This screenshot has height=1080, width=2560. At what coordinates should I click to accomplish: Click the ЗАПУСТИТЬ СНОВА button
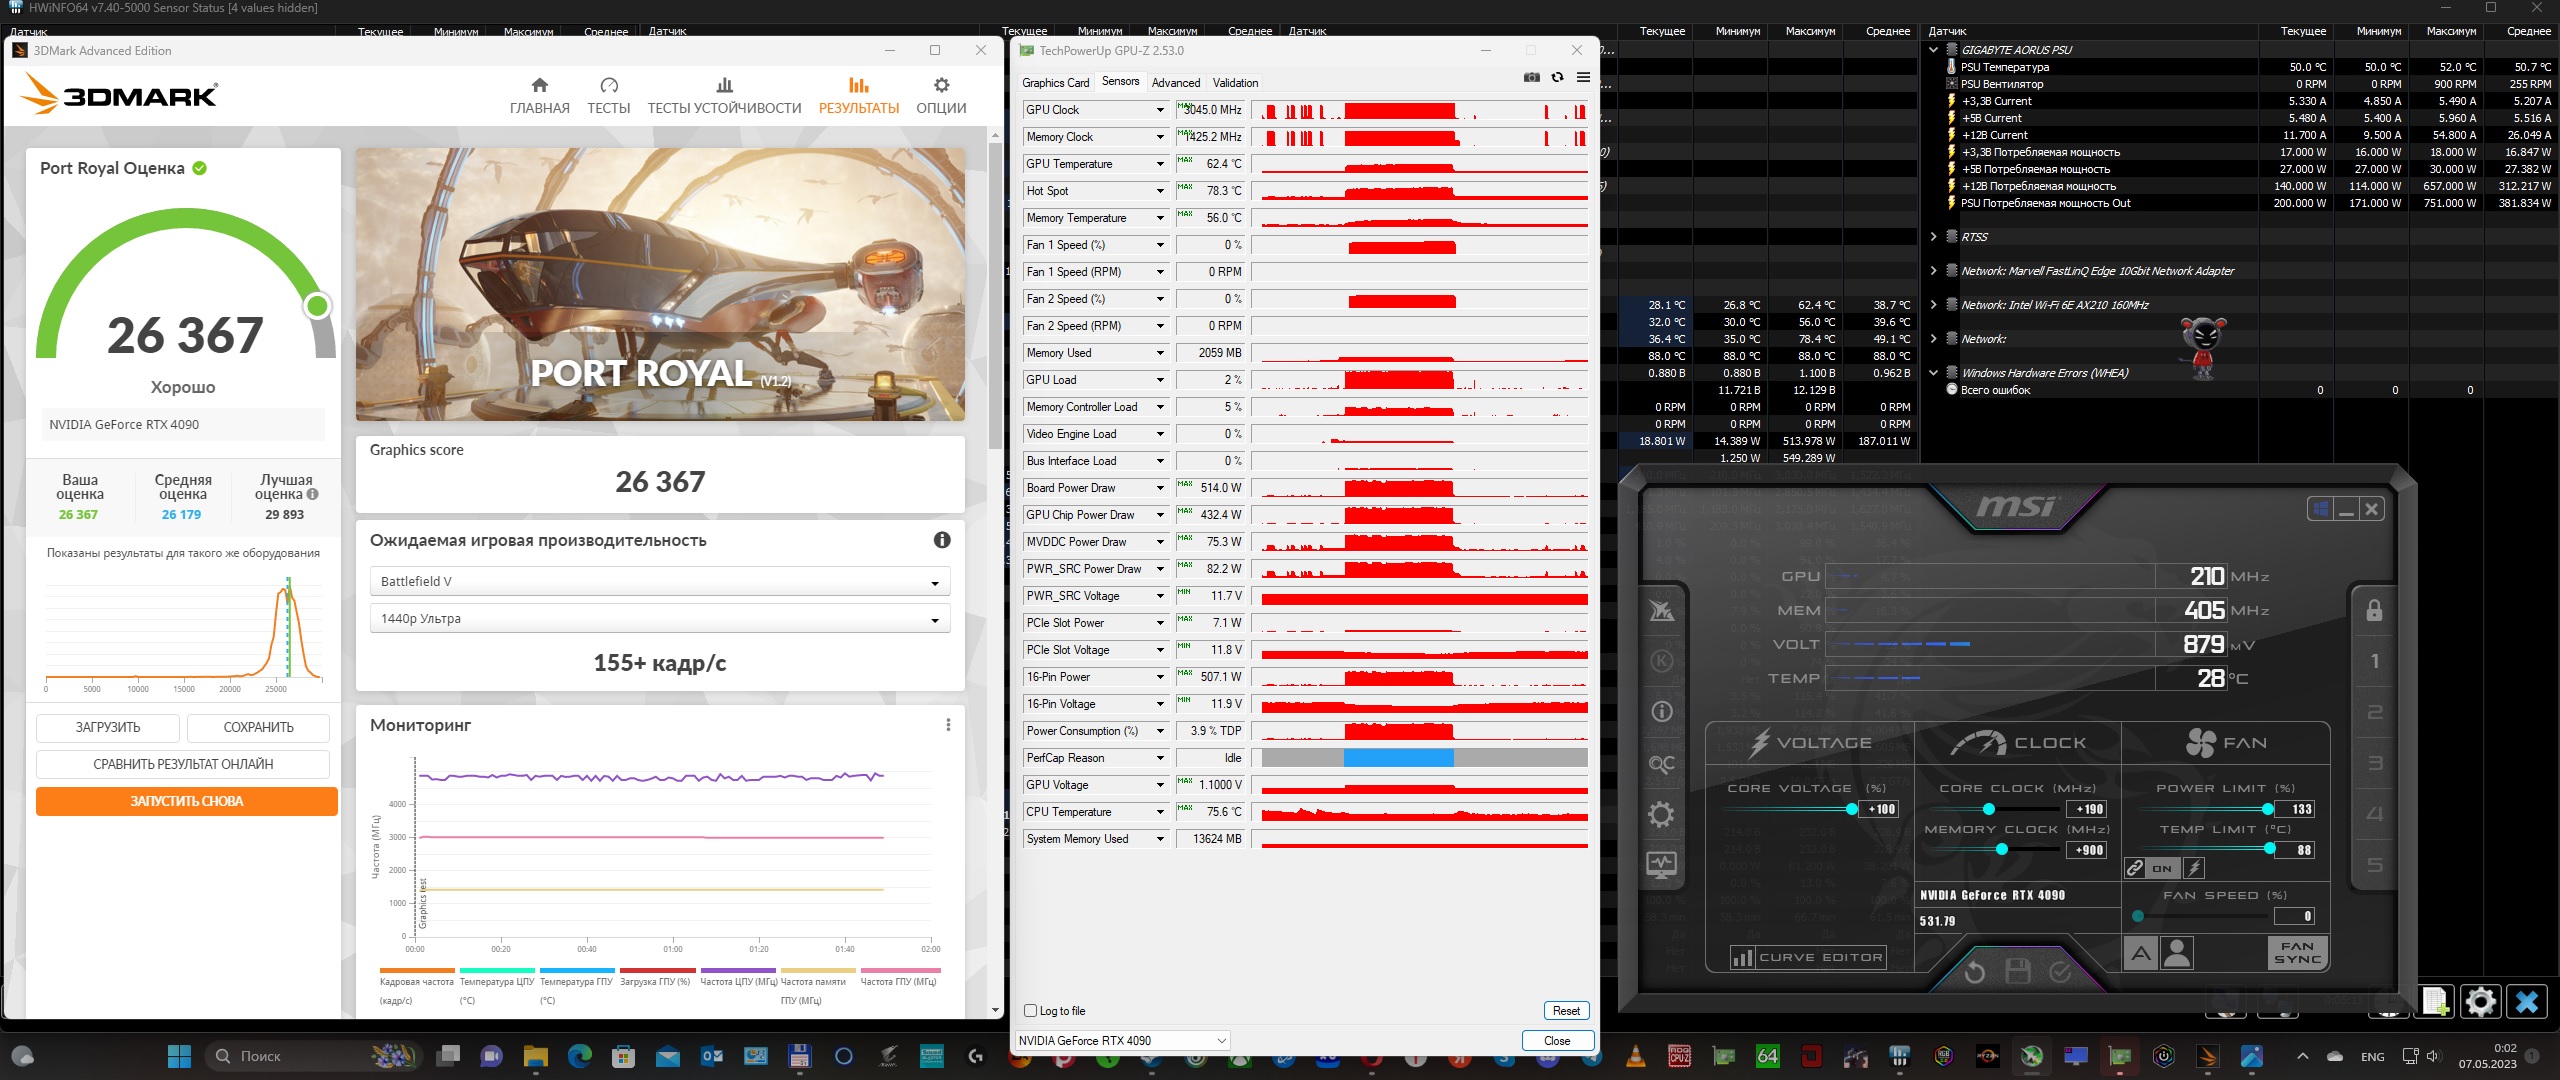187,801
